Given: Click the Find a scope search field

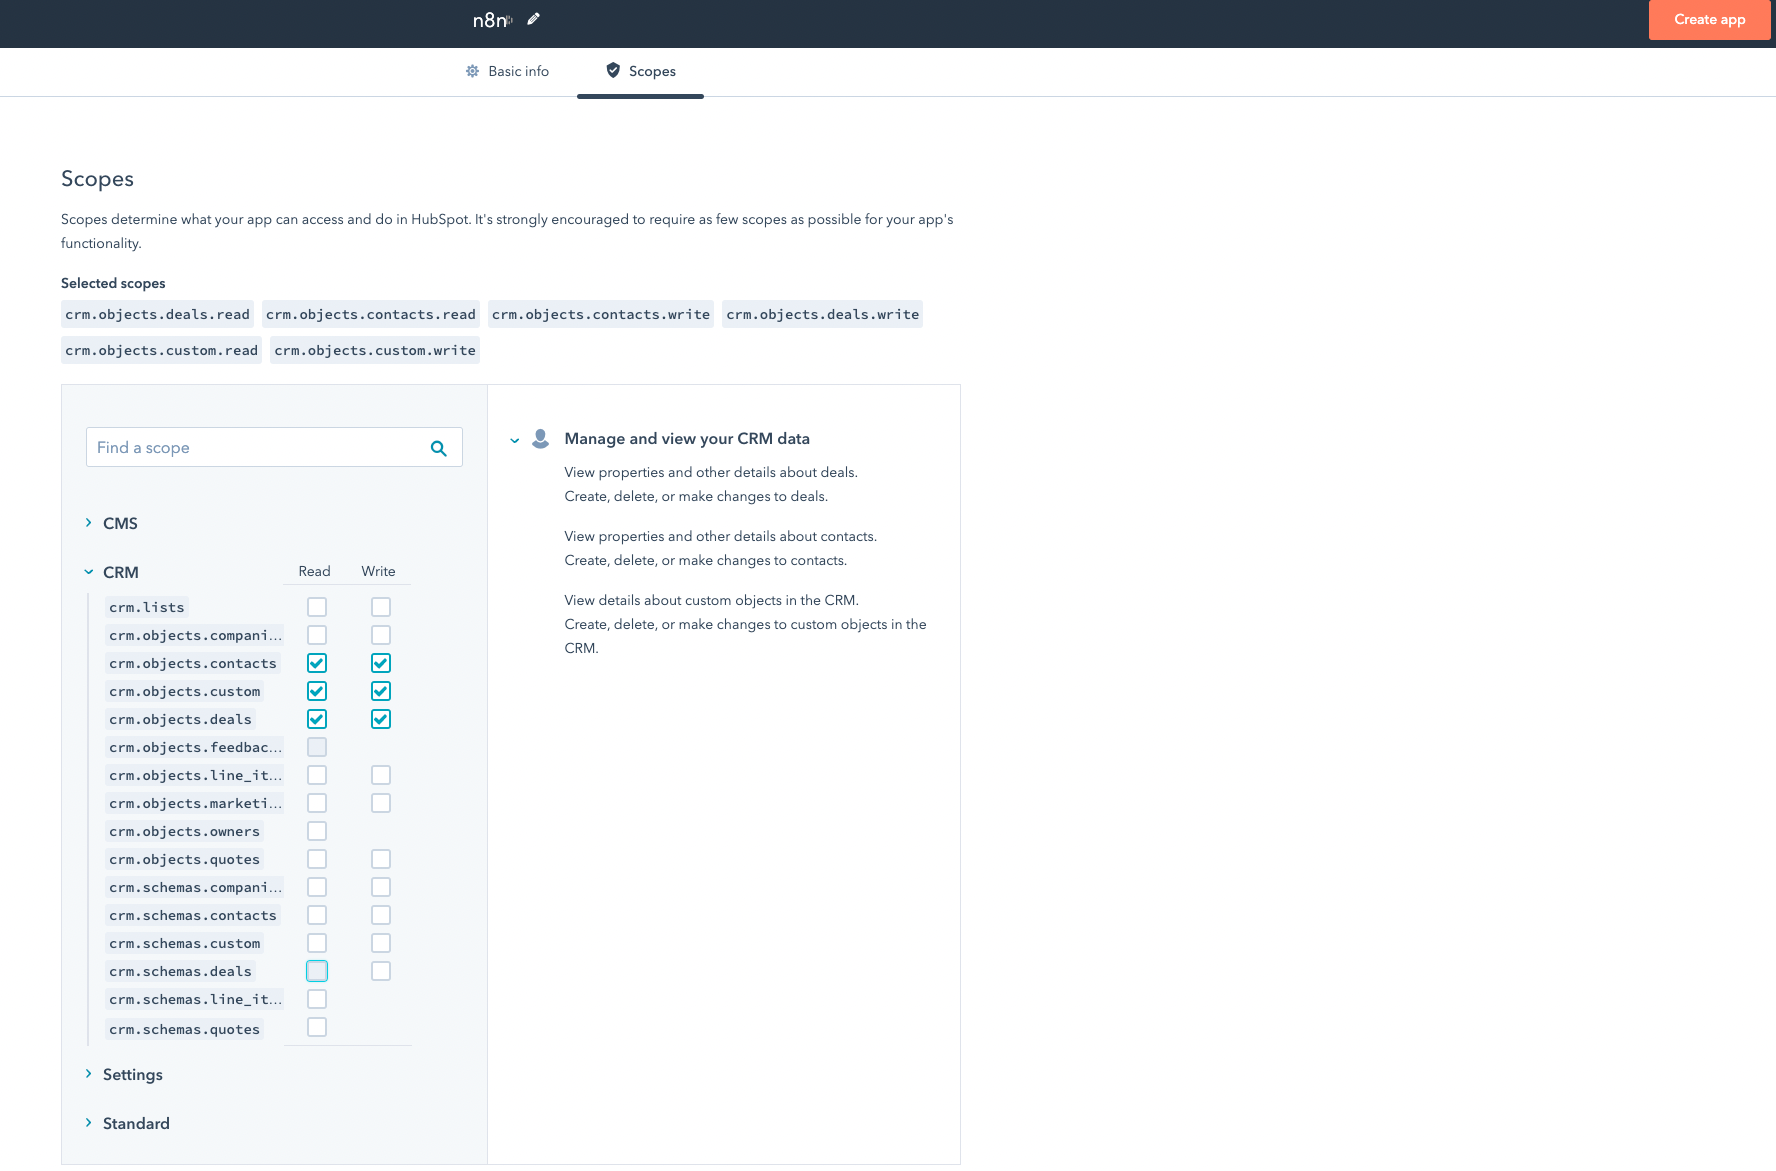Looking at the screenshot, I should (x=250, y=447).
